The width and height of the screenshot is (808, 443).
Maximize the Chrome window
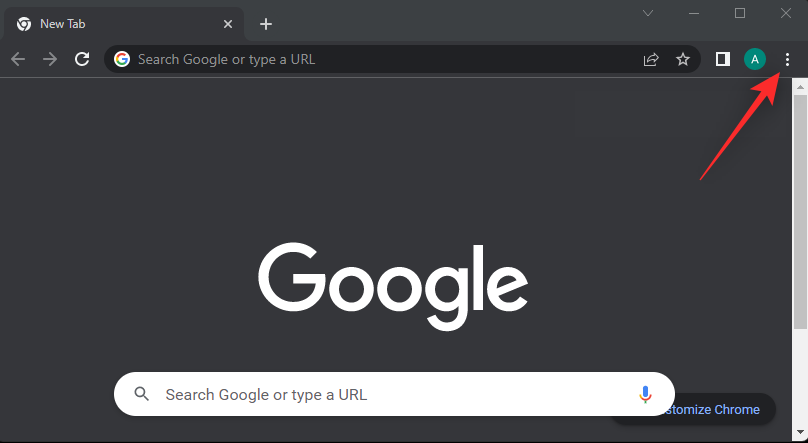[x=740, y=13]
